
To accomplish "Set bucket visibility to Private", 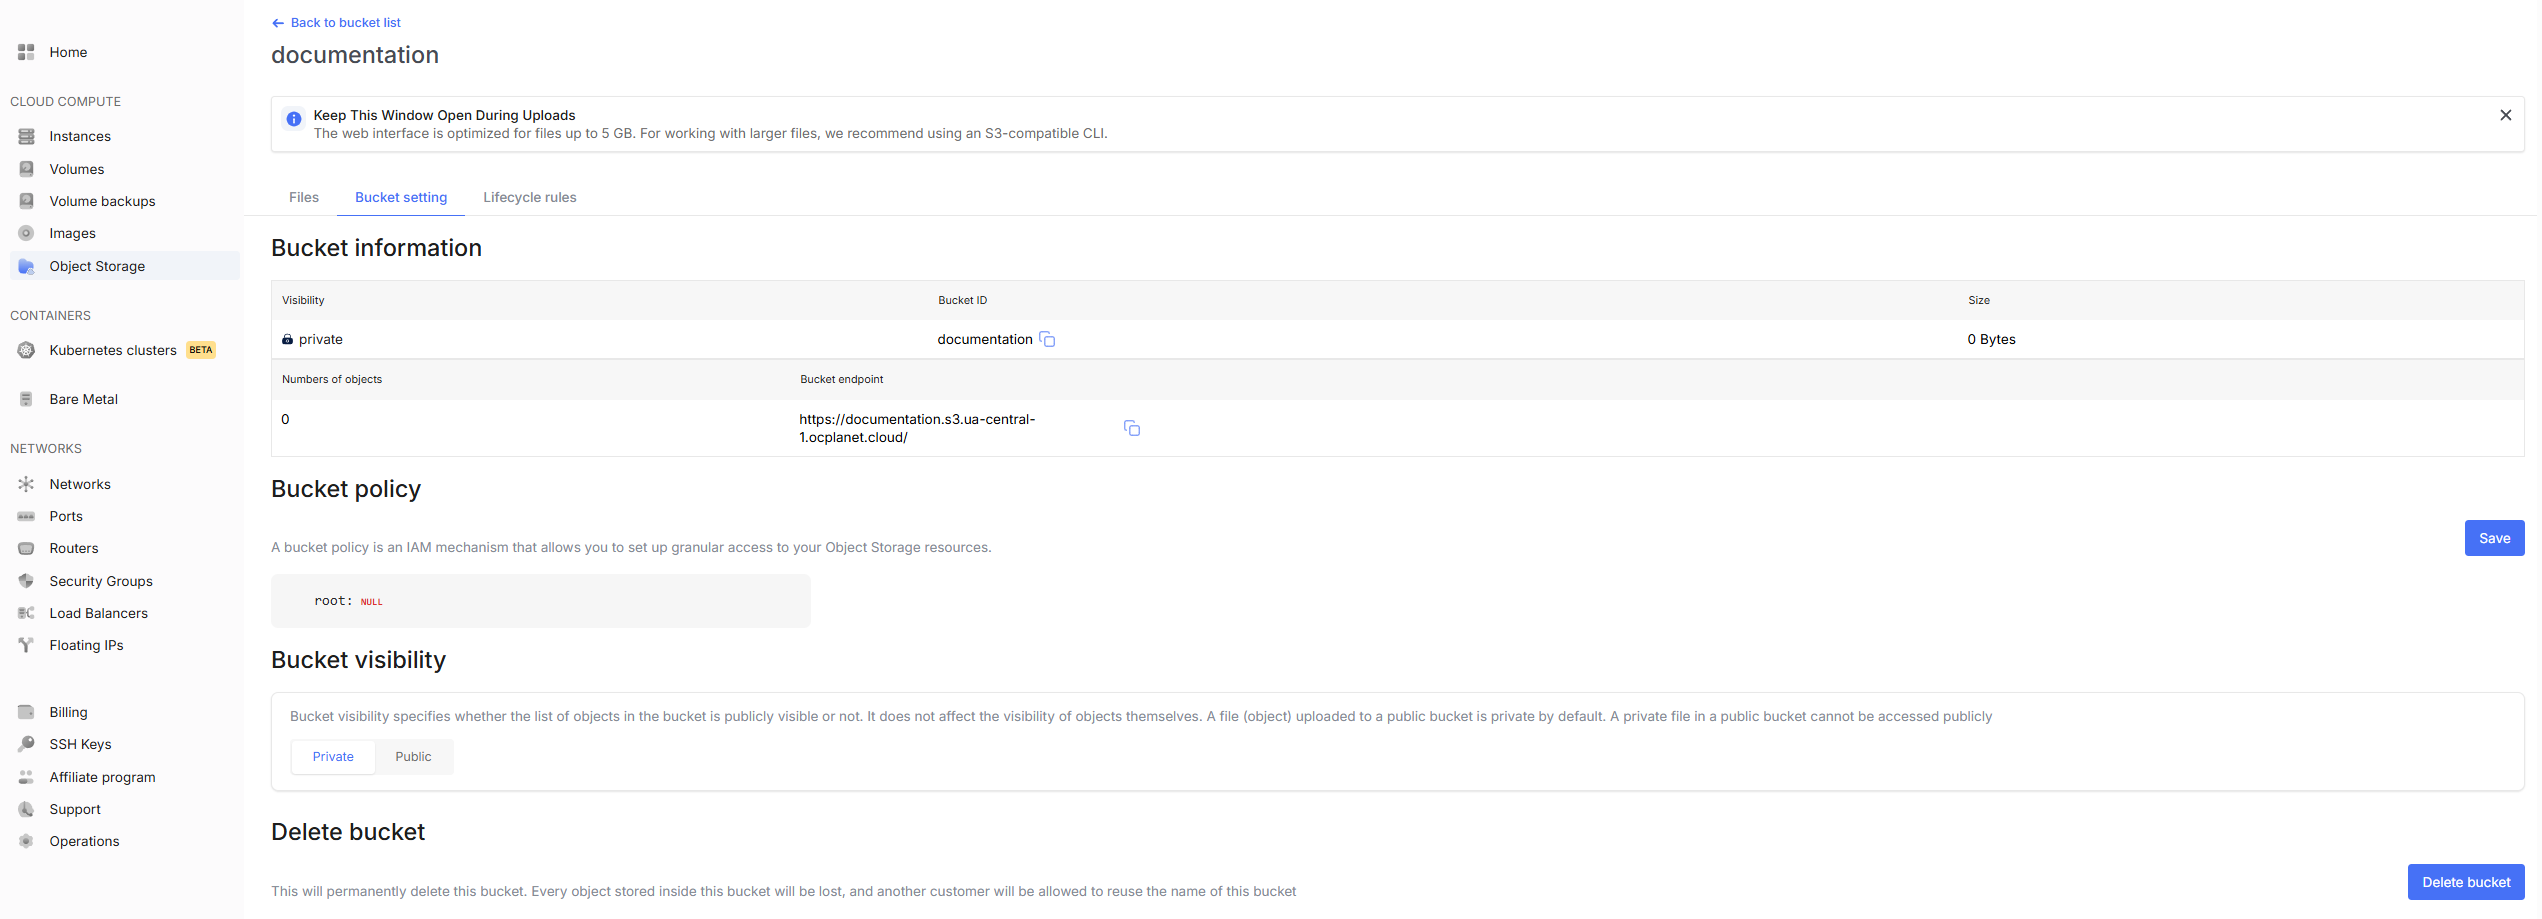I will coord(333,757).
